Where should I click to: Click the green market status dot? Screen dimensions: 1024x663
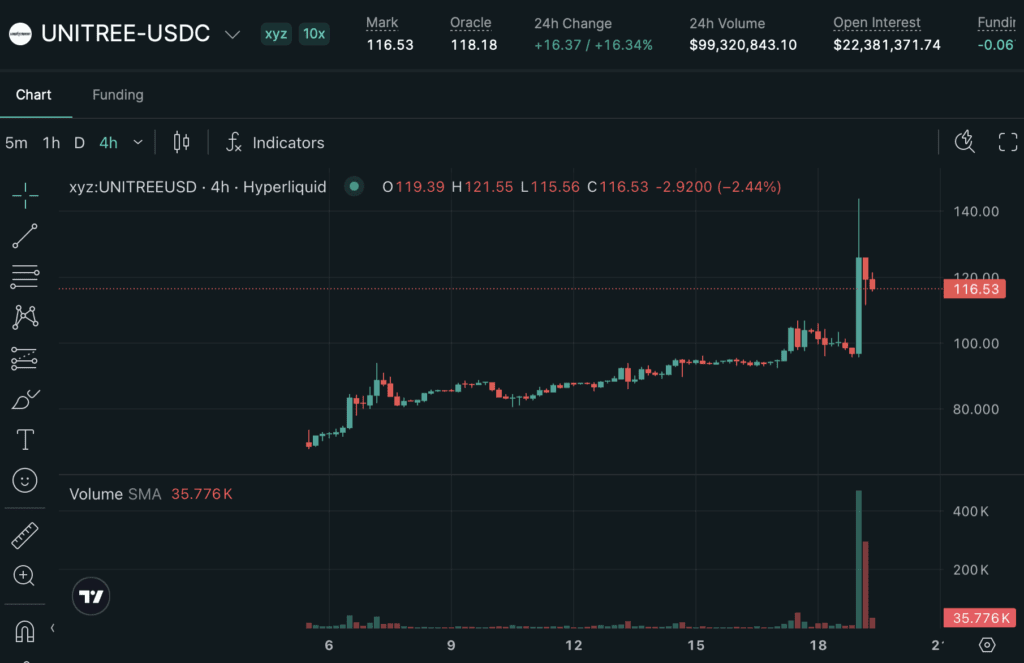pos(354,187)
